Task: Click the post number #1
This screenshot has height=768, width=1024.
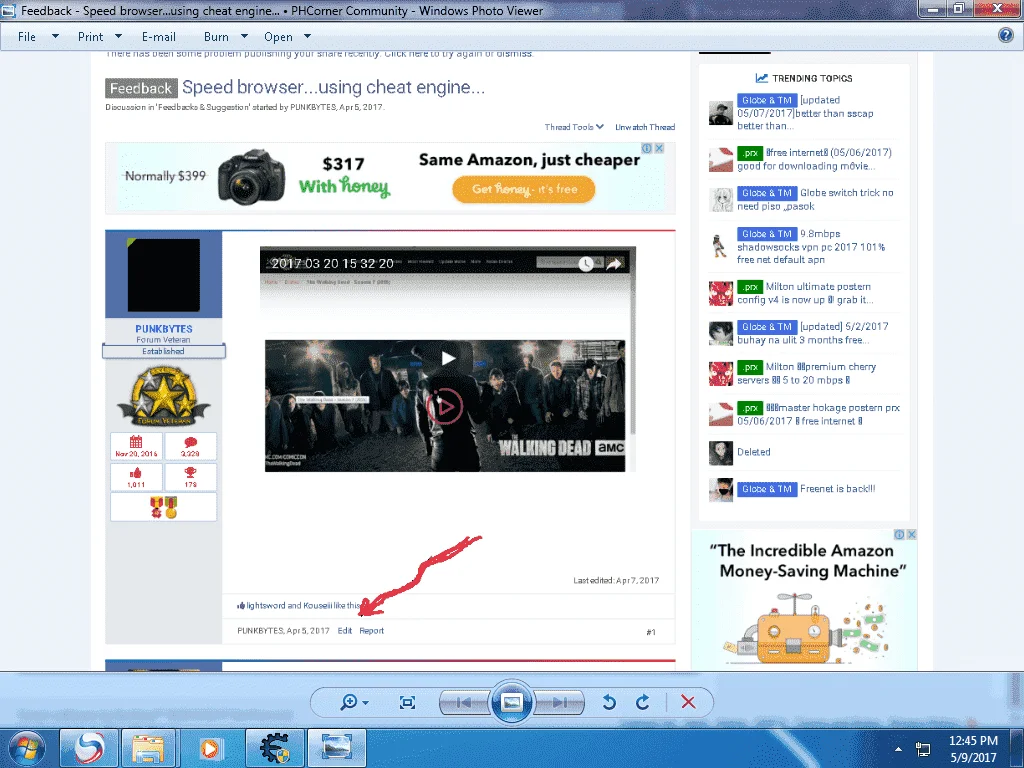Action: point(651,632)
